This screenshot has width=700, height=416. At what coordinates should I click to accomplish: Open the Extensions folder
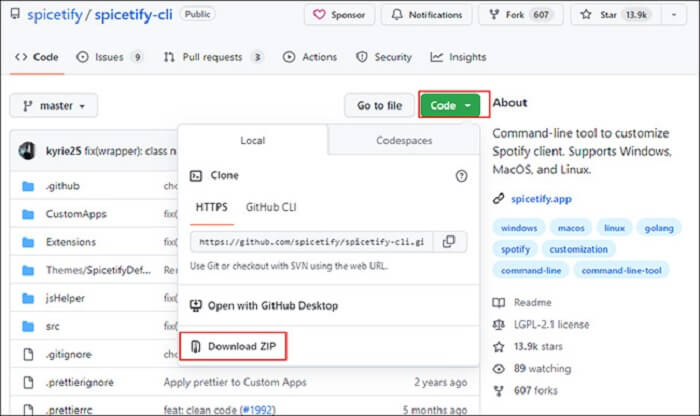[71, 242]
